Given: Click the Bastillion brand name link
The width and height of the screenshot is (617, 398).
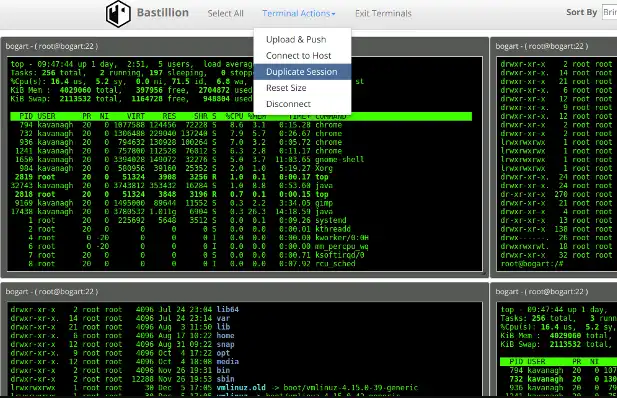Looking at the screenshot, I should point(163,13).
